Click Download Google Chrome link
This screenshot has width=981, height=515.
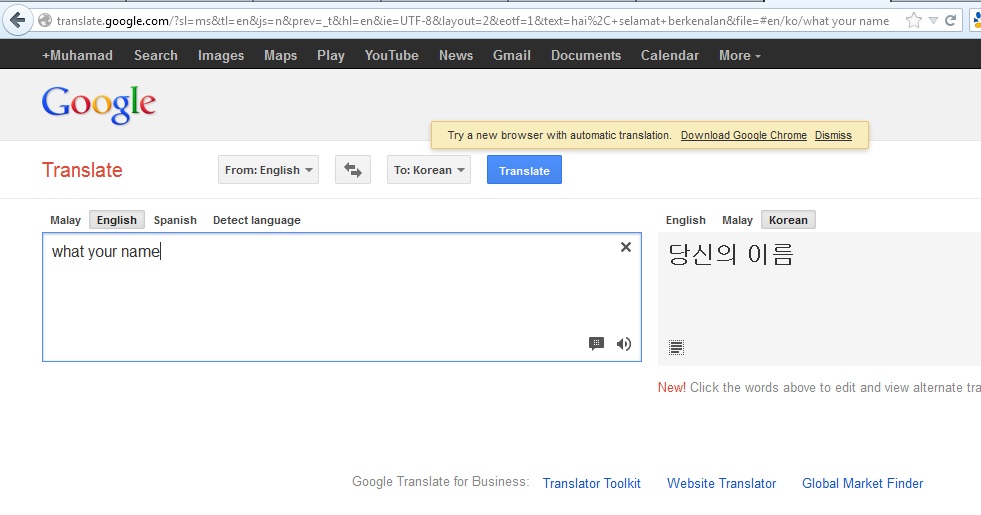(744, 135)
